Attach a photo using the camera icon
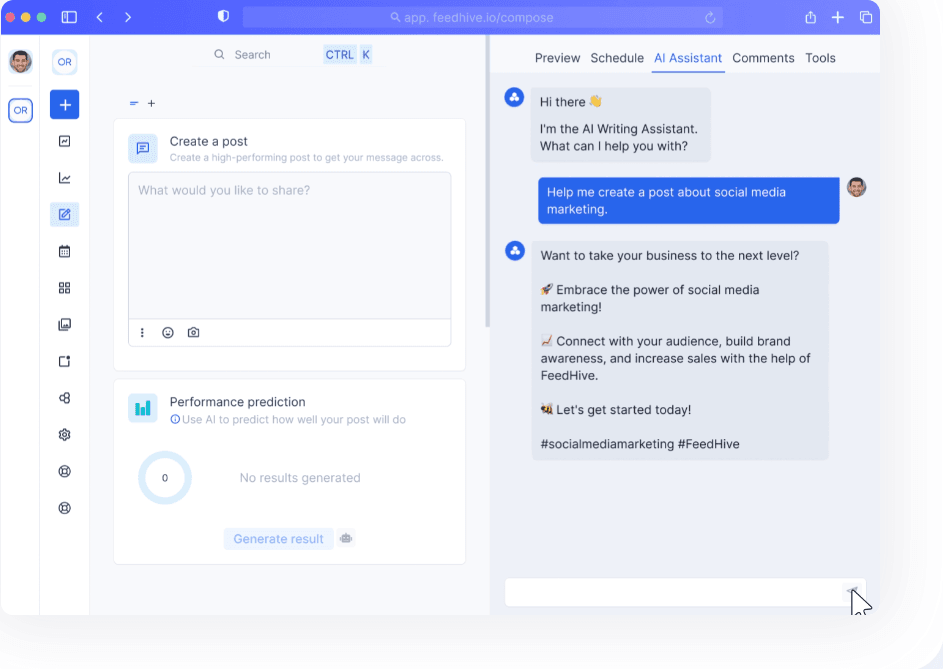The width and height of the screenshot is (943, 669). click(x=192, y=332)
